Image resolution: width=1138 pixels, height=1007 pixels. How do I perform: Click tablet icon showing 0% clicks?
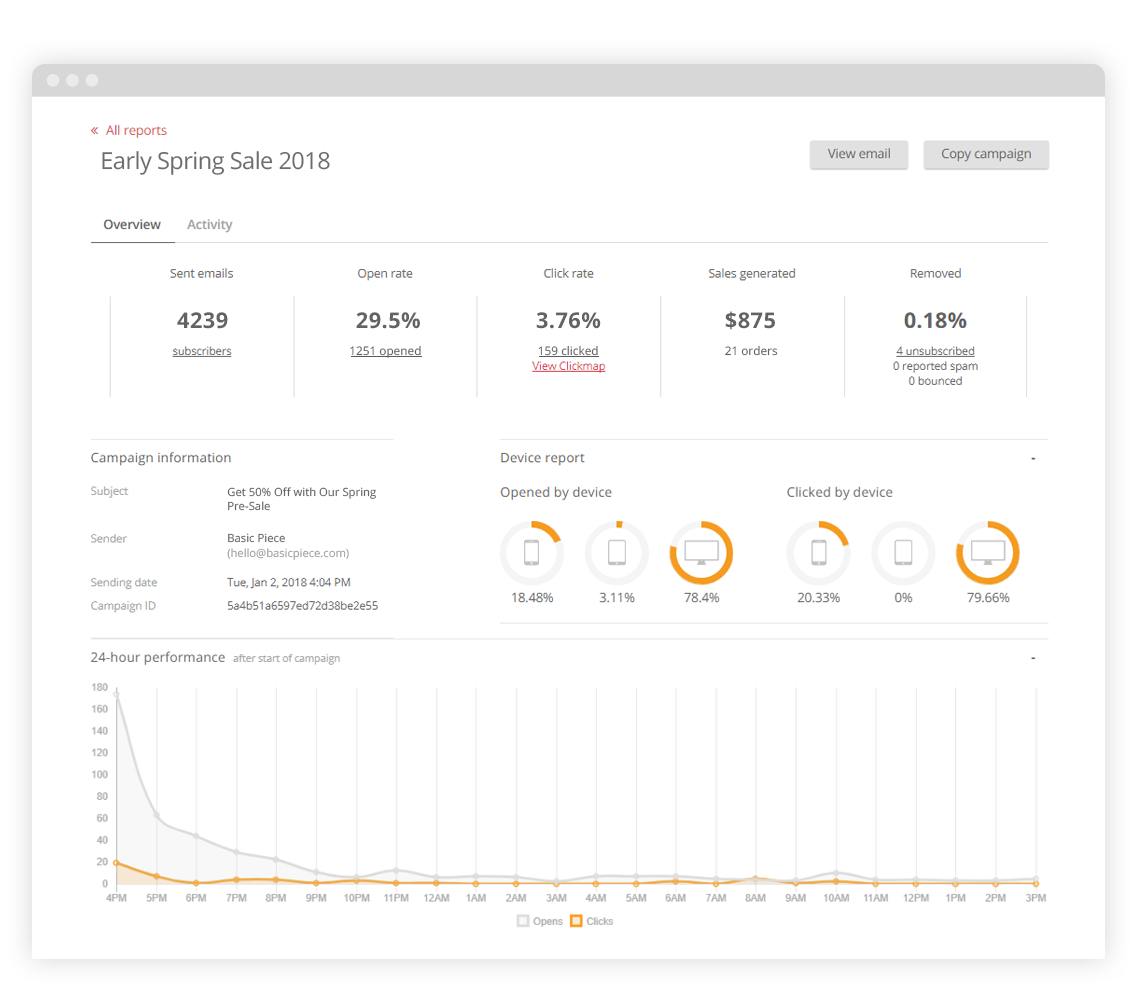point(904,553)
